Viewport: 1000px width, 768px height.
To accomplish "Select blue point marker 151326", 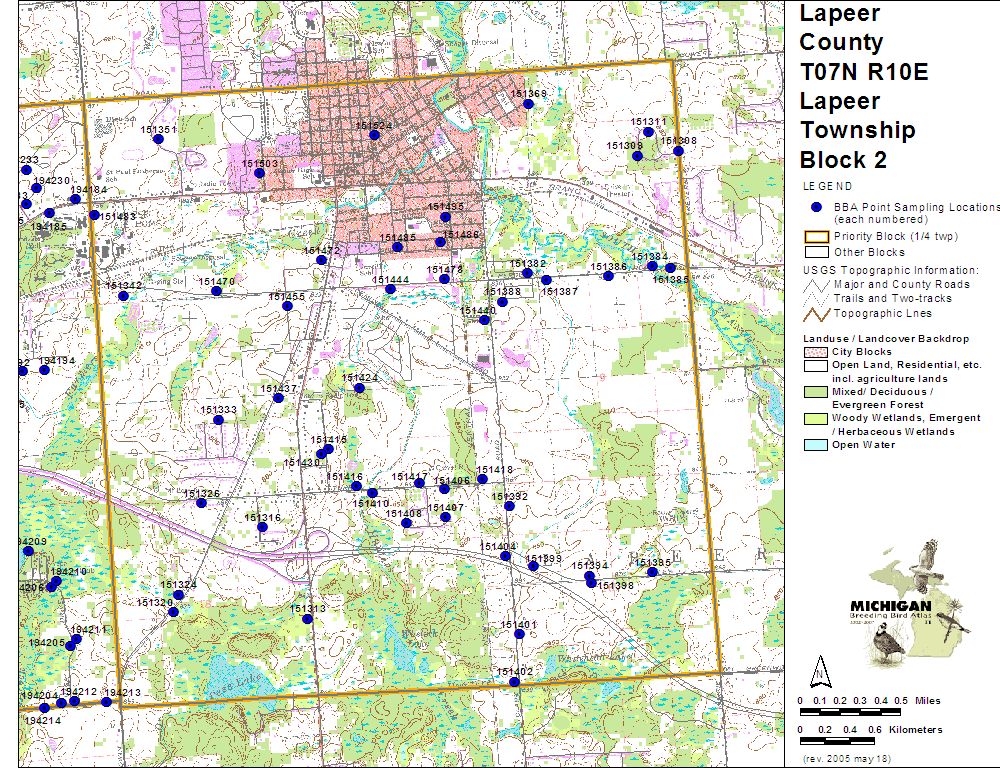I will 201,503.
